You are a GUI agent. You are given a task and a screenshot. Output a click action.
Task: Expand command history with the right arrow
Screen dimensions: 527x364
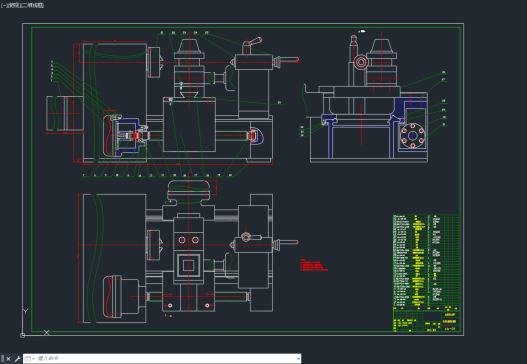[x=298, y=359]
